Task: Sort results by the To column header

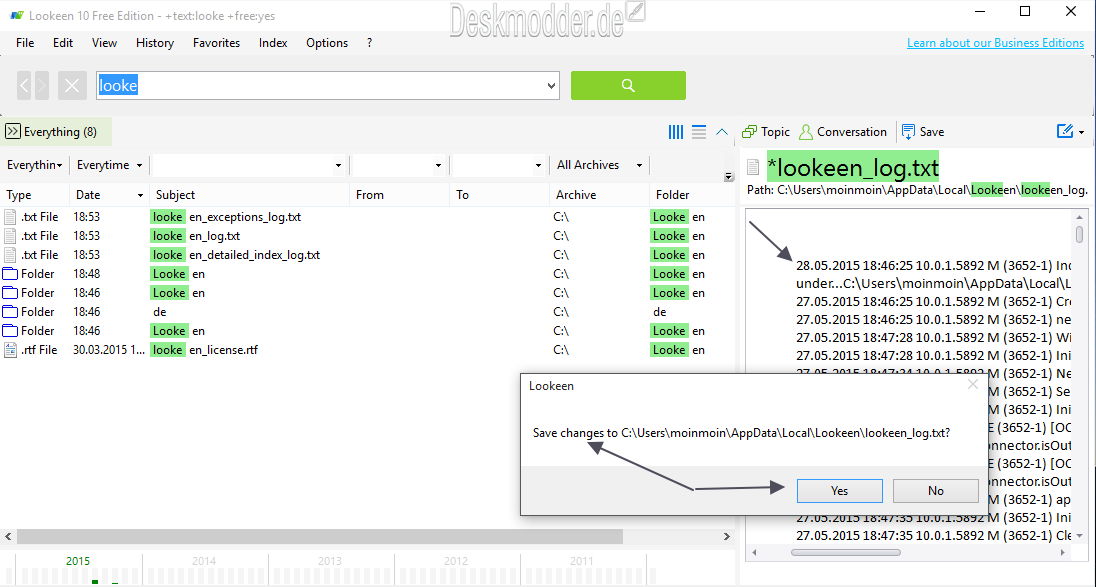Action: tap(499, 195)
